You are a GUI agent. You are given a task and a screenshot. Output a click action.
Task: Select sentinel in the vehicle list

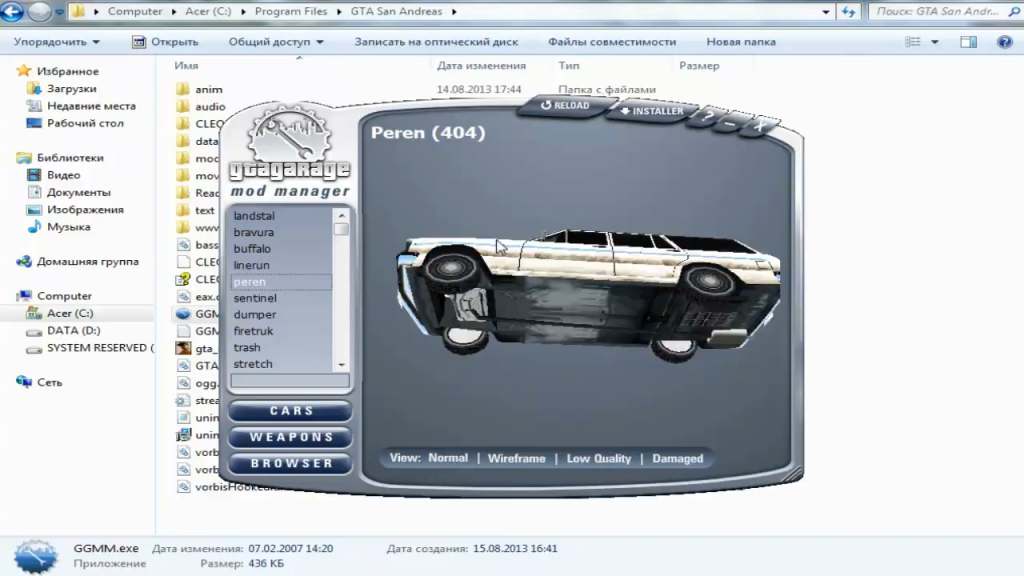click(x=281, y=298)
